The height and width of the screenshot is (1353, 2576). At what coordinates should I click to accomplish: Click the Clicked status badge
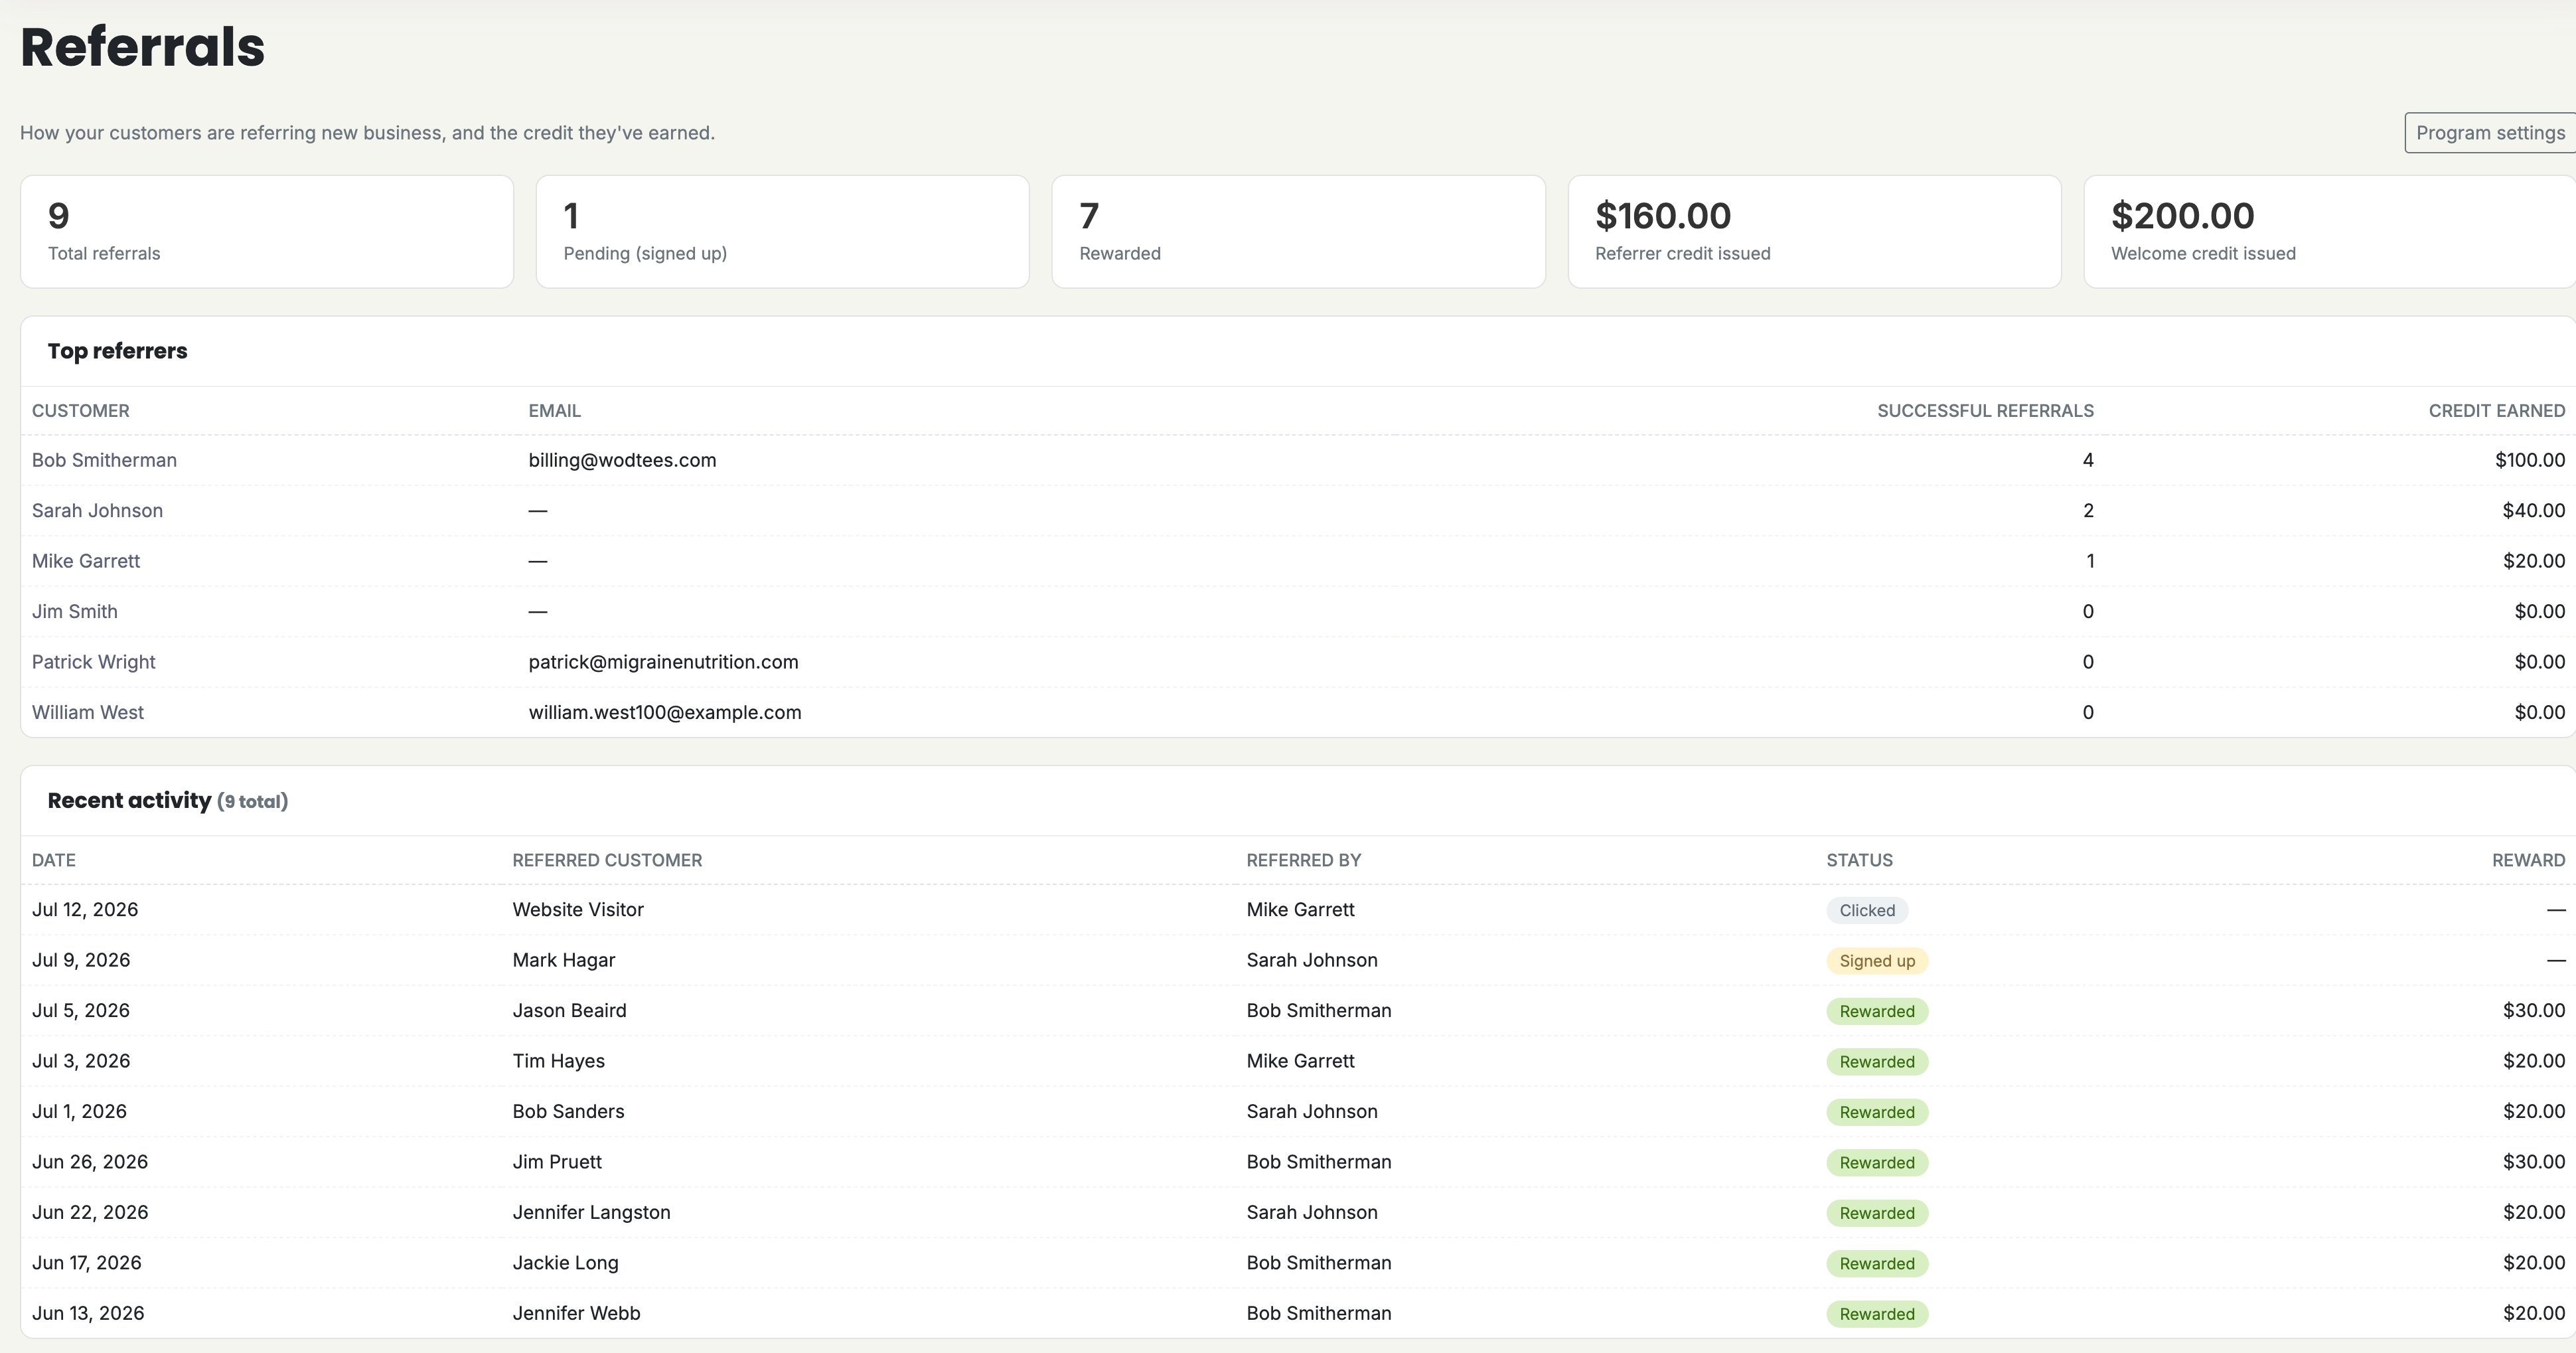click(x=1867, y=910)
